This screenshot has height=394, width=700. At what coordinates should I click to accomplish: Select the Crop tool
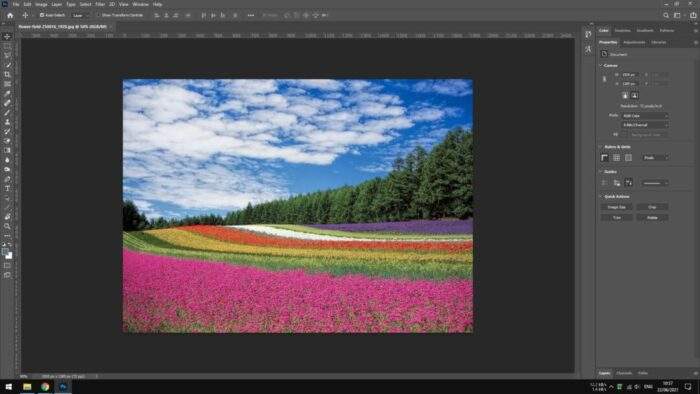7,75
